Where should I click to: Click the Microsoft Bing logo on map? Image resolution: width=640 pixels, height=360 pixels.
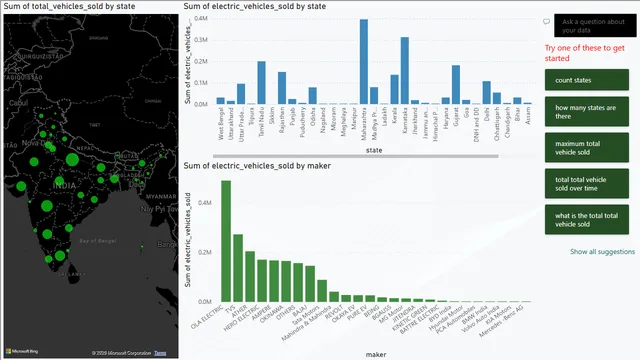(22, 351)
